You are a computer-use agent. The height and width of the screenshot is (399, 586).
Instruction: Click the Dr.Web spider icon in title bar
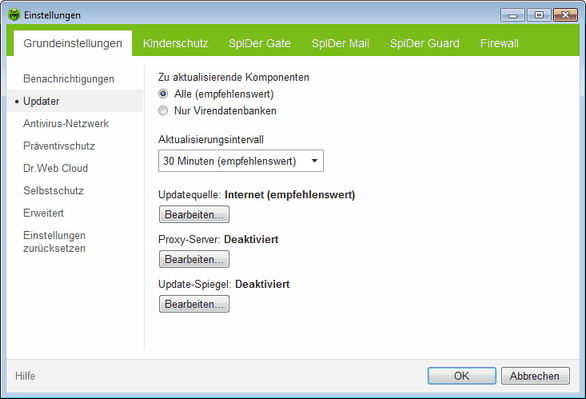(x=14, y=15)
